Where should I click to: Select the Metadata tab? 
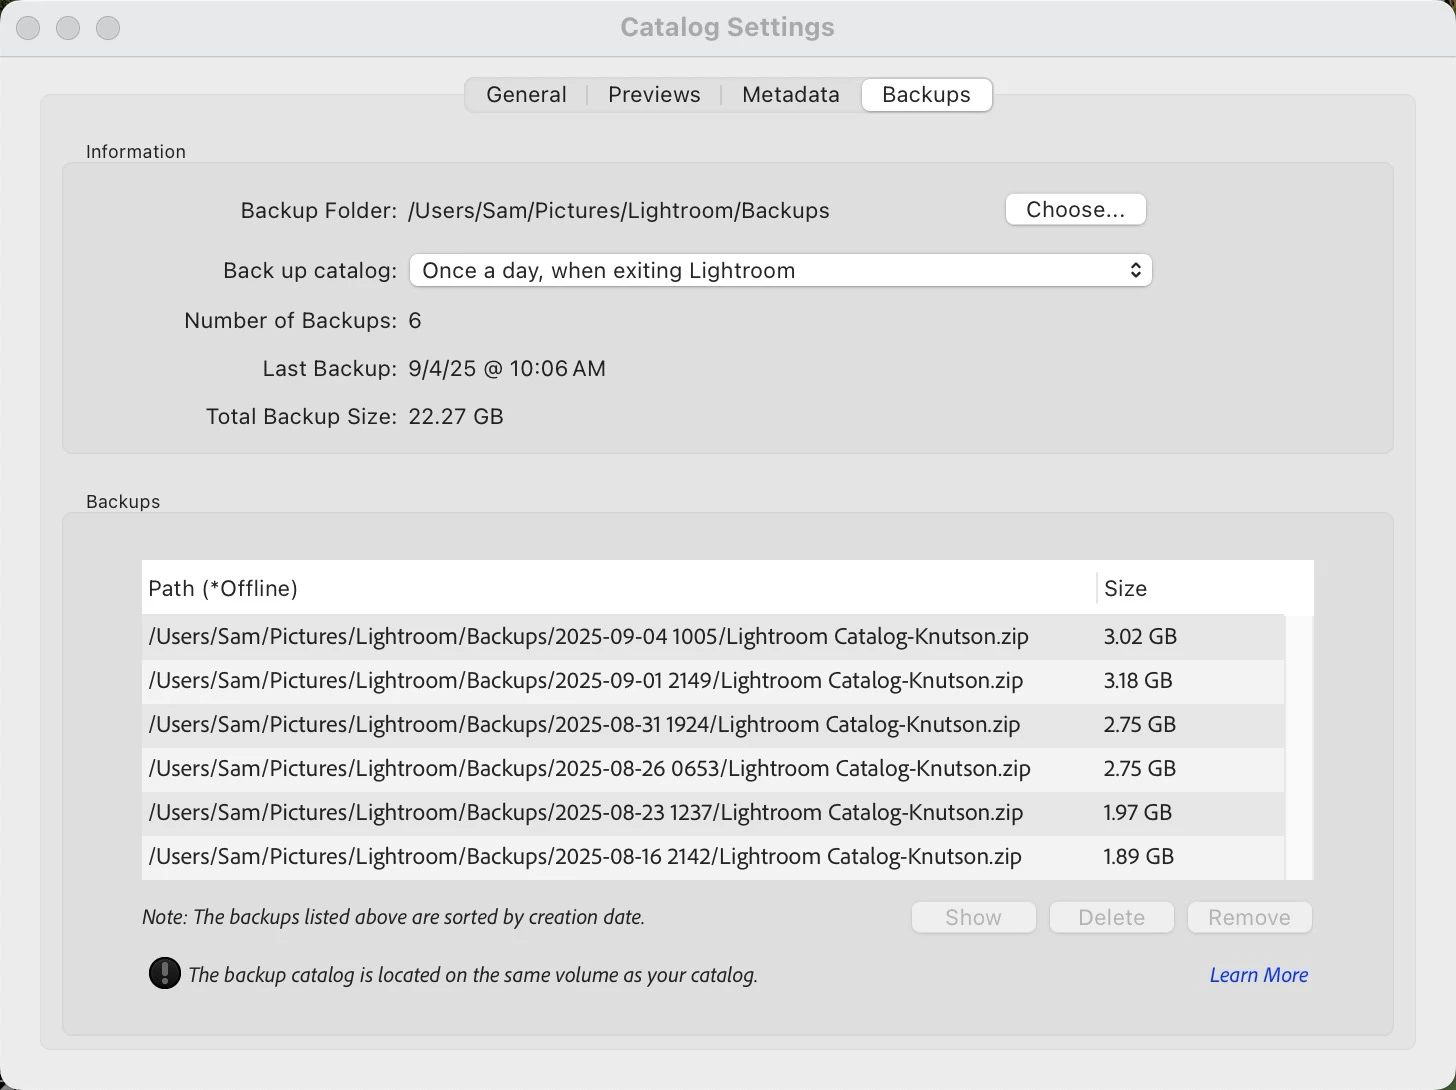click(791, 95)
